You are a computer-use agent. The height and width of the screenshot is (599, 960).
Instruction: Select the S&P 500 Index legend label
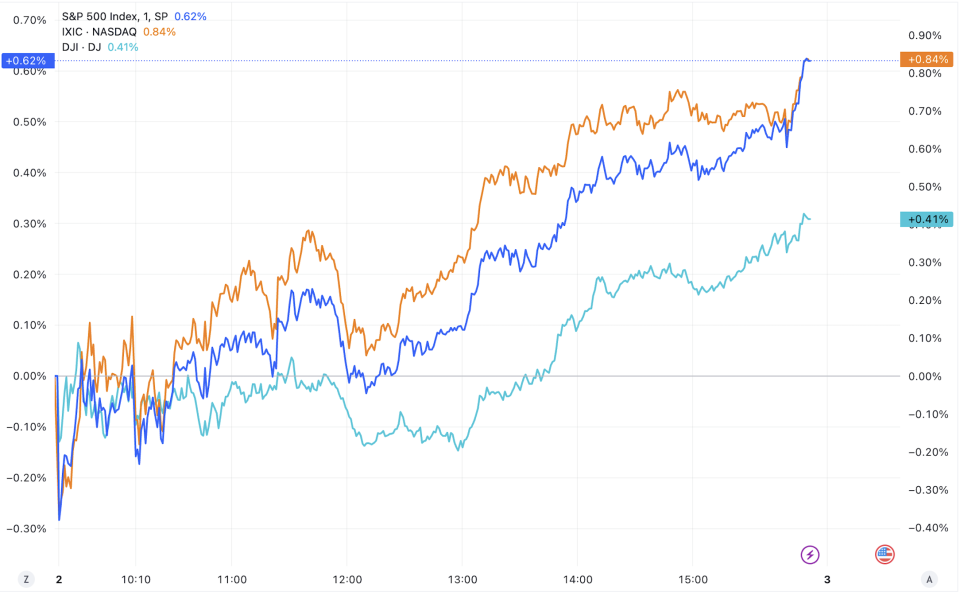click(114, 17)
